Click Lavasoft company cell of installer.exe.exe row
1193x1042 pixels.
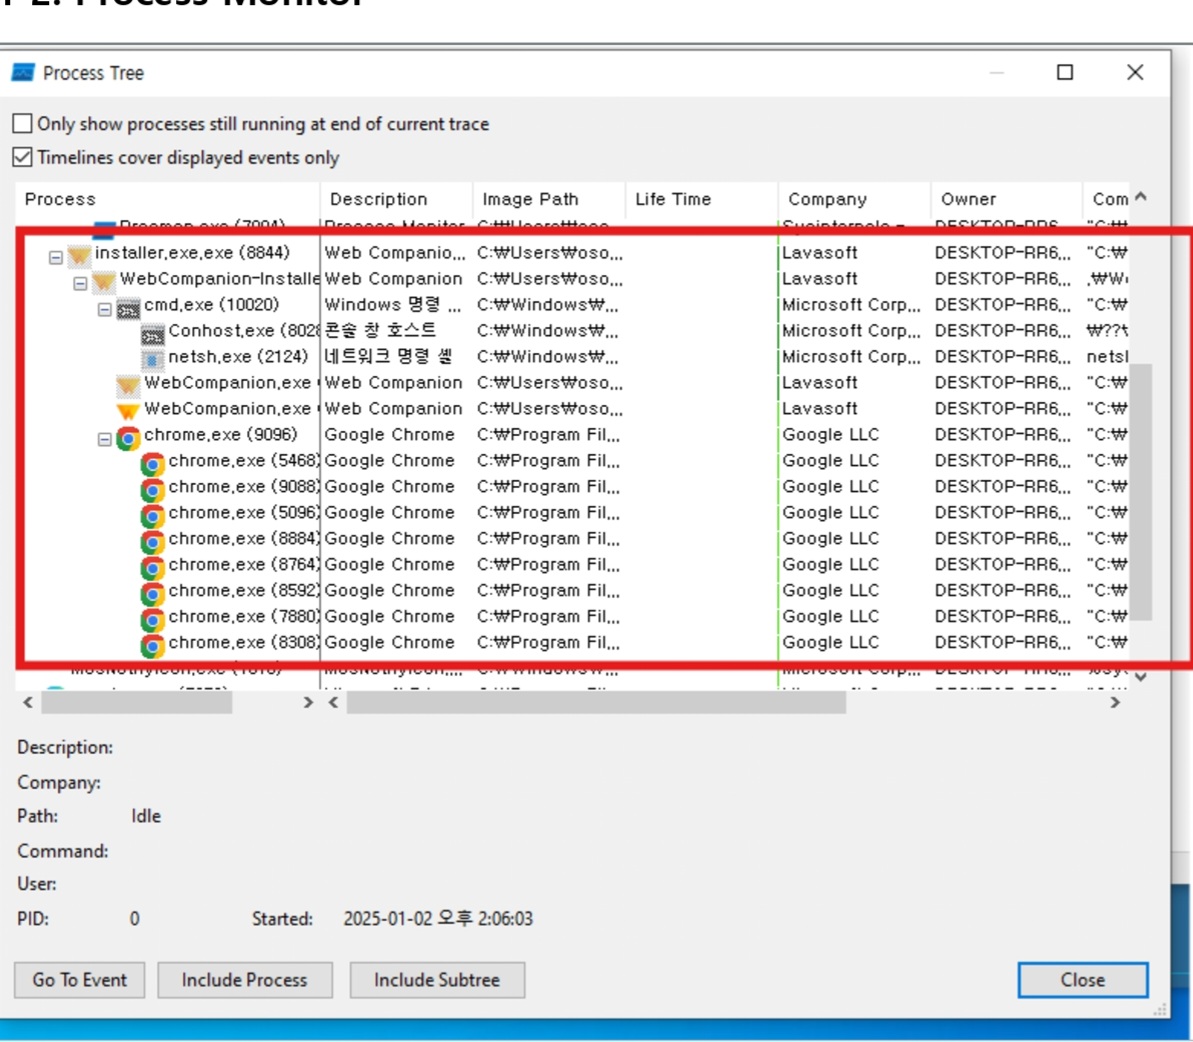coord(819,253)
